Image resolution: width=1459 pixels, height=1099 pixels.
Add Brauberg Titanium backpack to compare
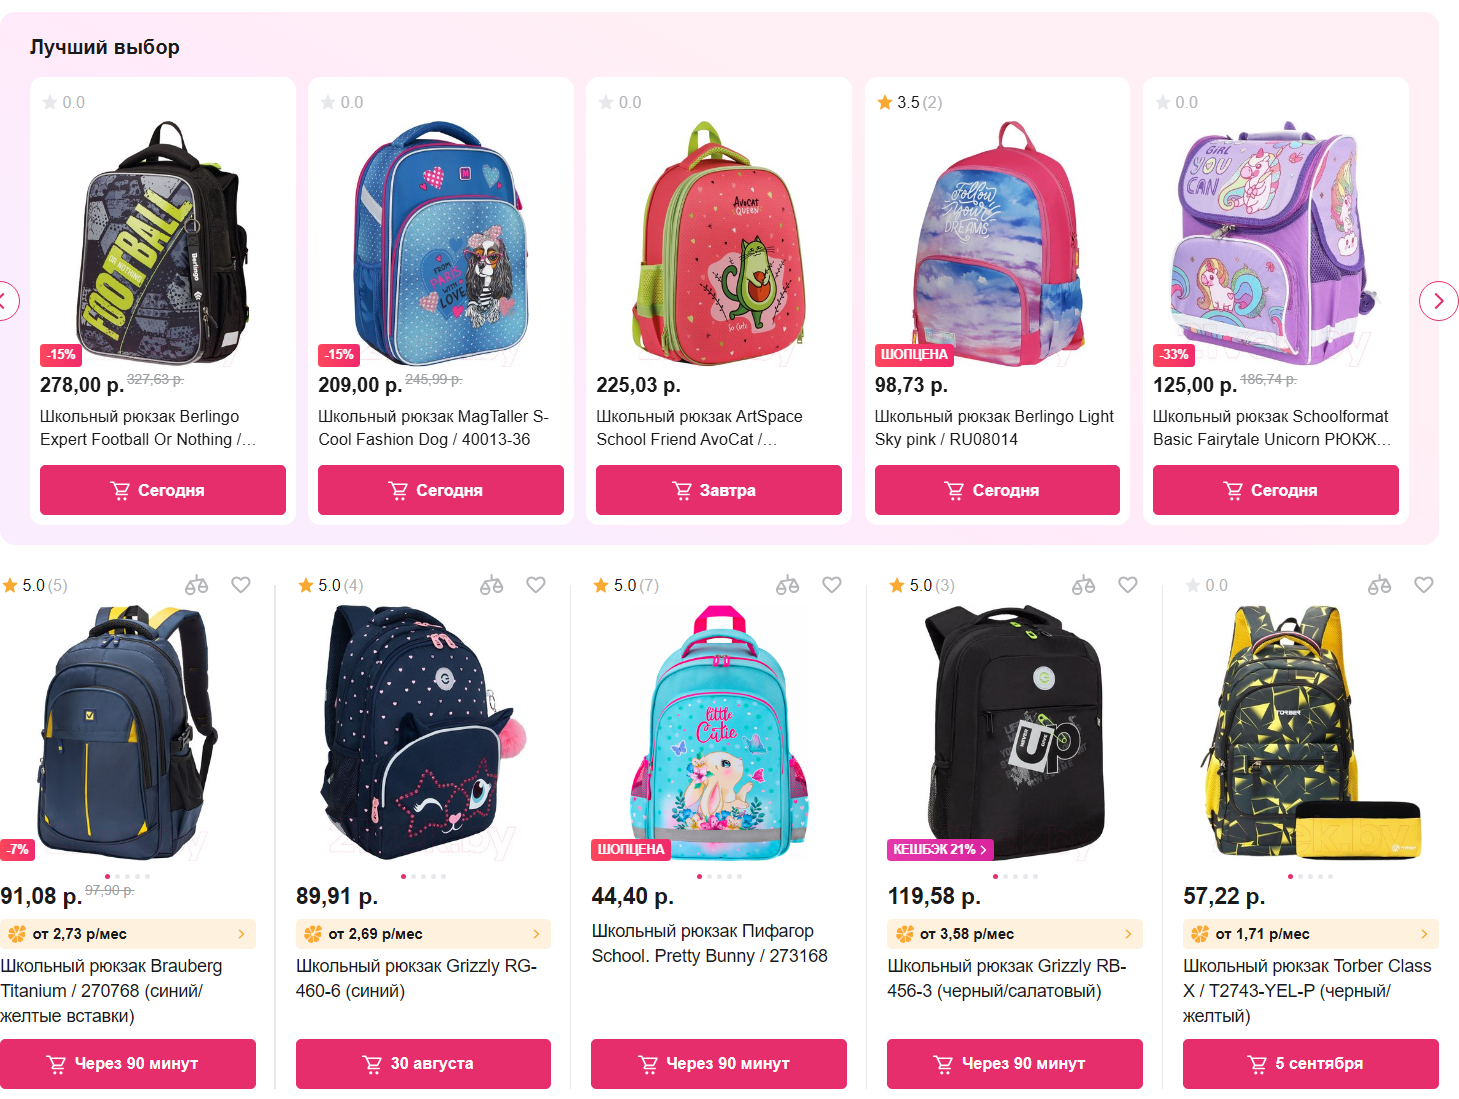click(x=196, y=585)
